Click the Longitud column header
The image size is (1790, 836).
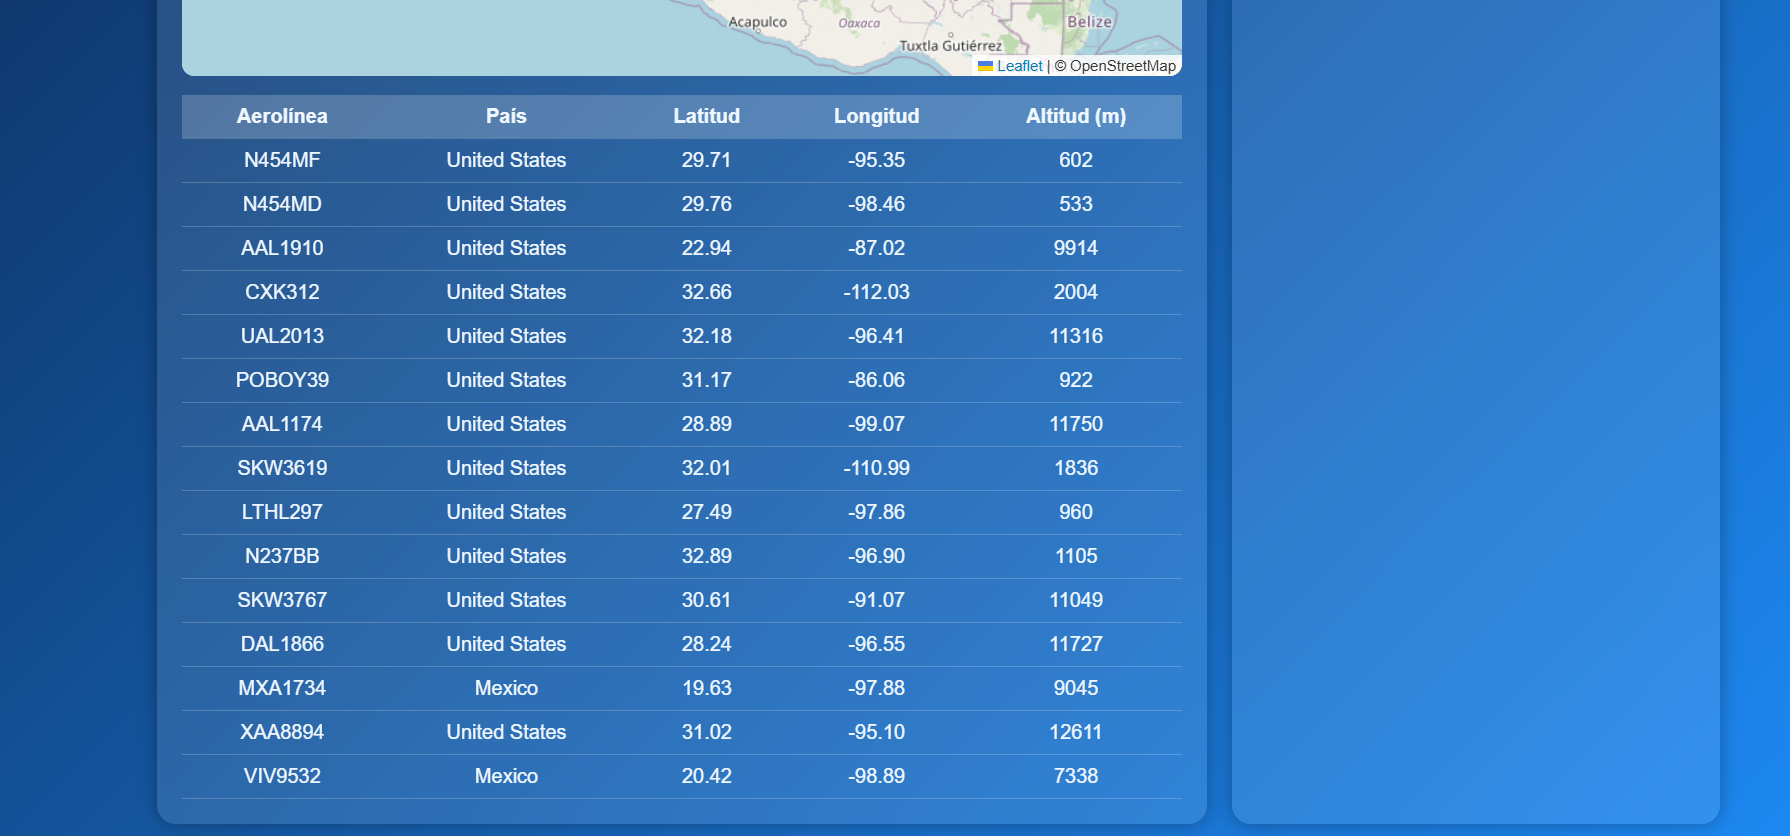877,116
